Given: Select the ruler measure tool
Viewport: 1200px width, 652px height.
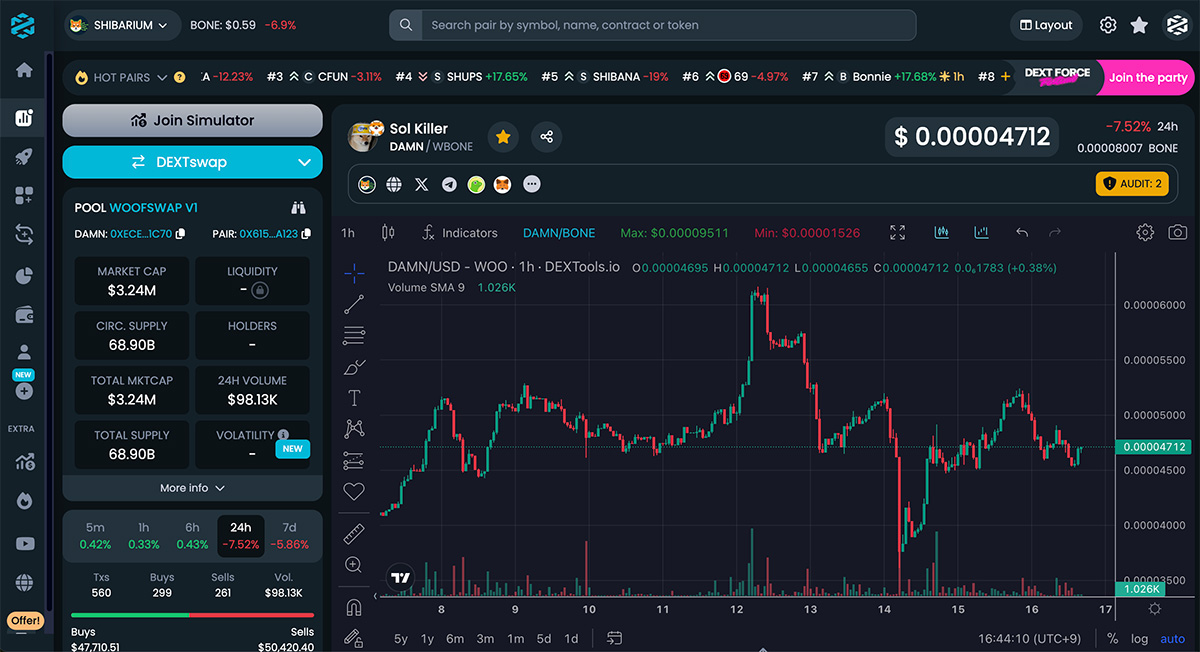Looking at the screenshot, I should tap(354, 533).
